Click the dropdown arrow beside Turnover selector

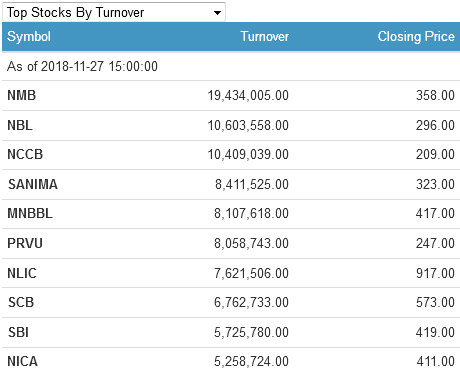tap(217, 13)
